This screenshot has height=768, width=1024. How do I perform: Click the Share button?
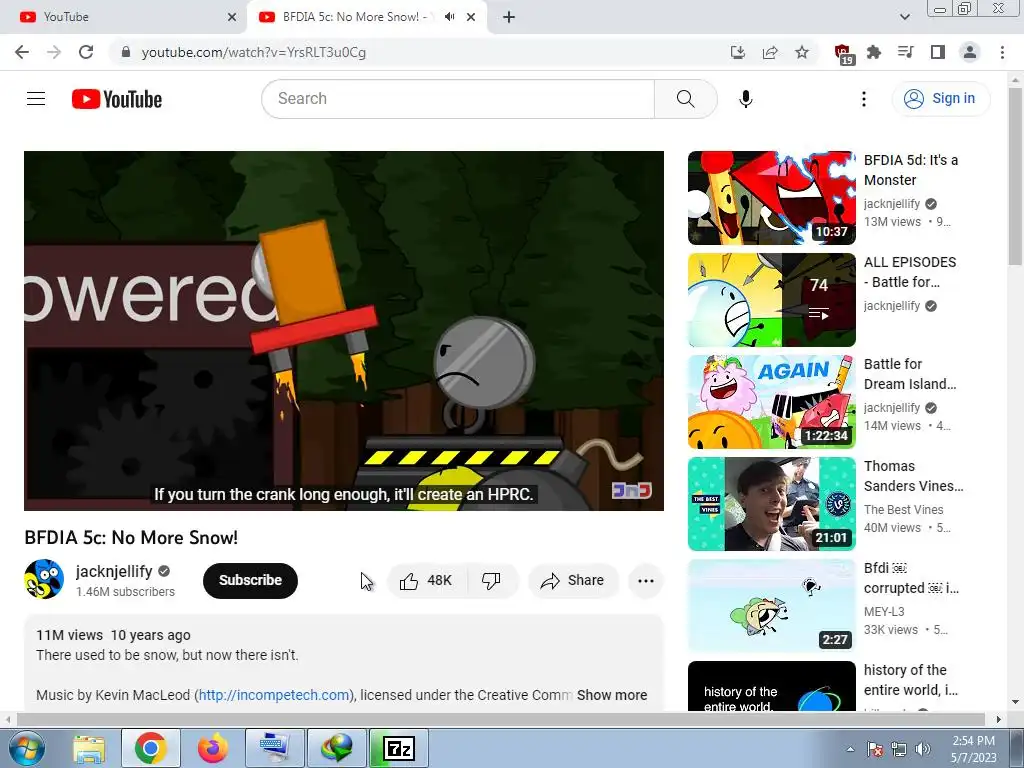pyautogui.click(x=573, y=581)
